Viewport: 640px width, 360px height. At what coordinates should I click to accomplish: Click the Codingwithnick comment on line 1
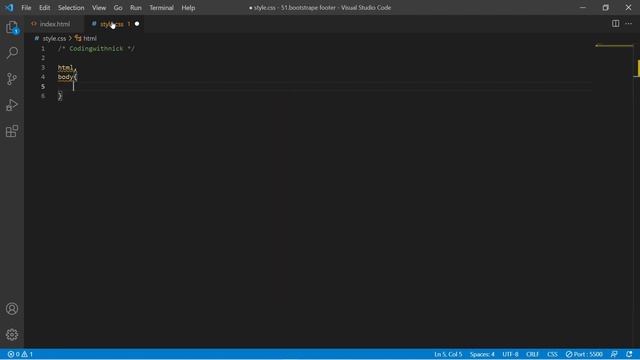click(x=96, y=49)
